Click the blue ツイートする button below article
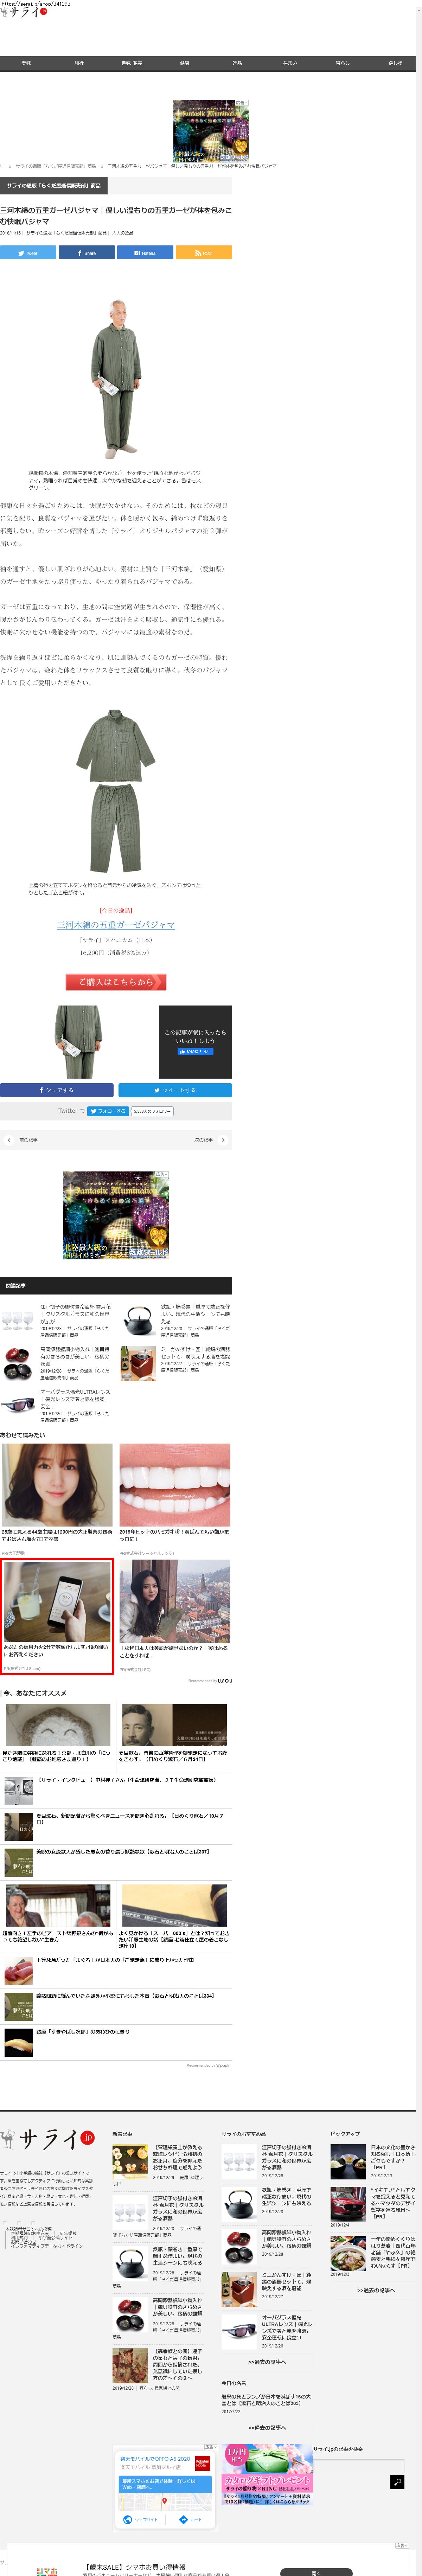This screenshot has height=2576, width=422. click(175, 1090)
